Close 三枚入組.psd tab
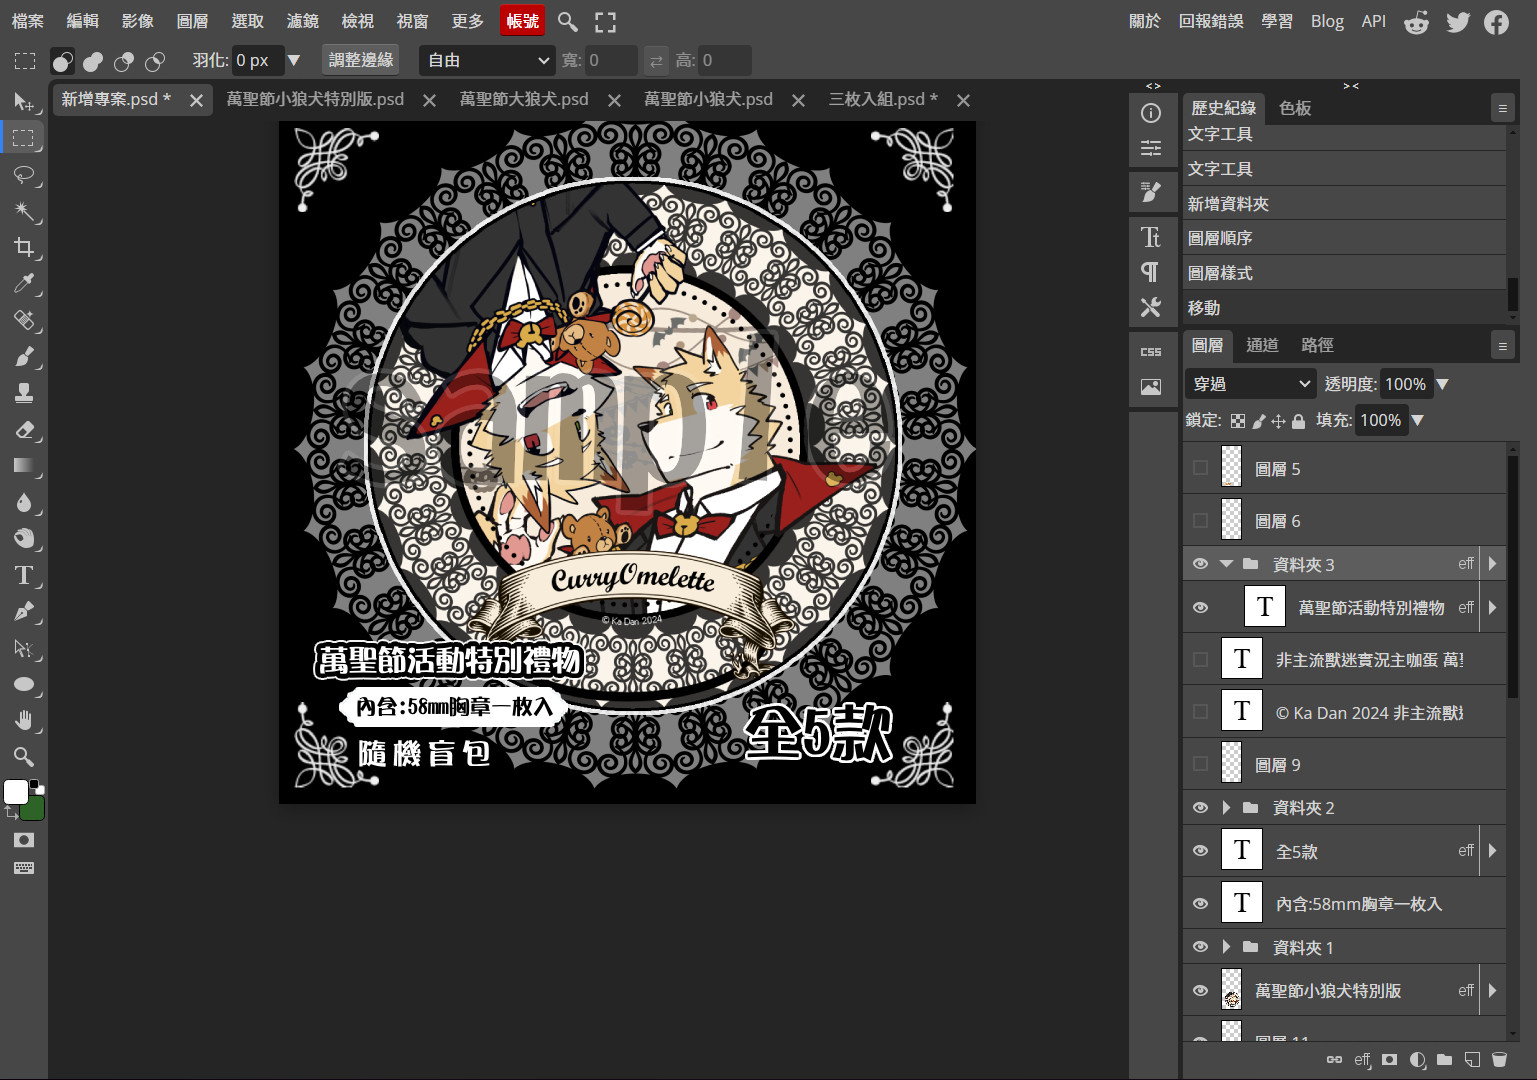Viewport: 1537px width, 1080px height. coord(963,100)
